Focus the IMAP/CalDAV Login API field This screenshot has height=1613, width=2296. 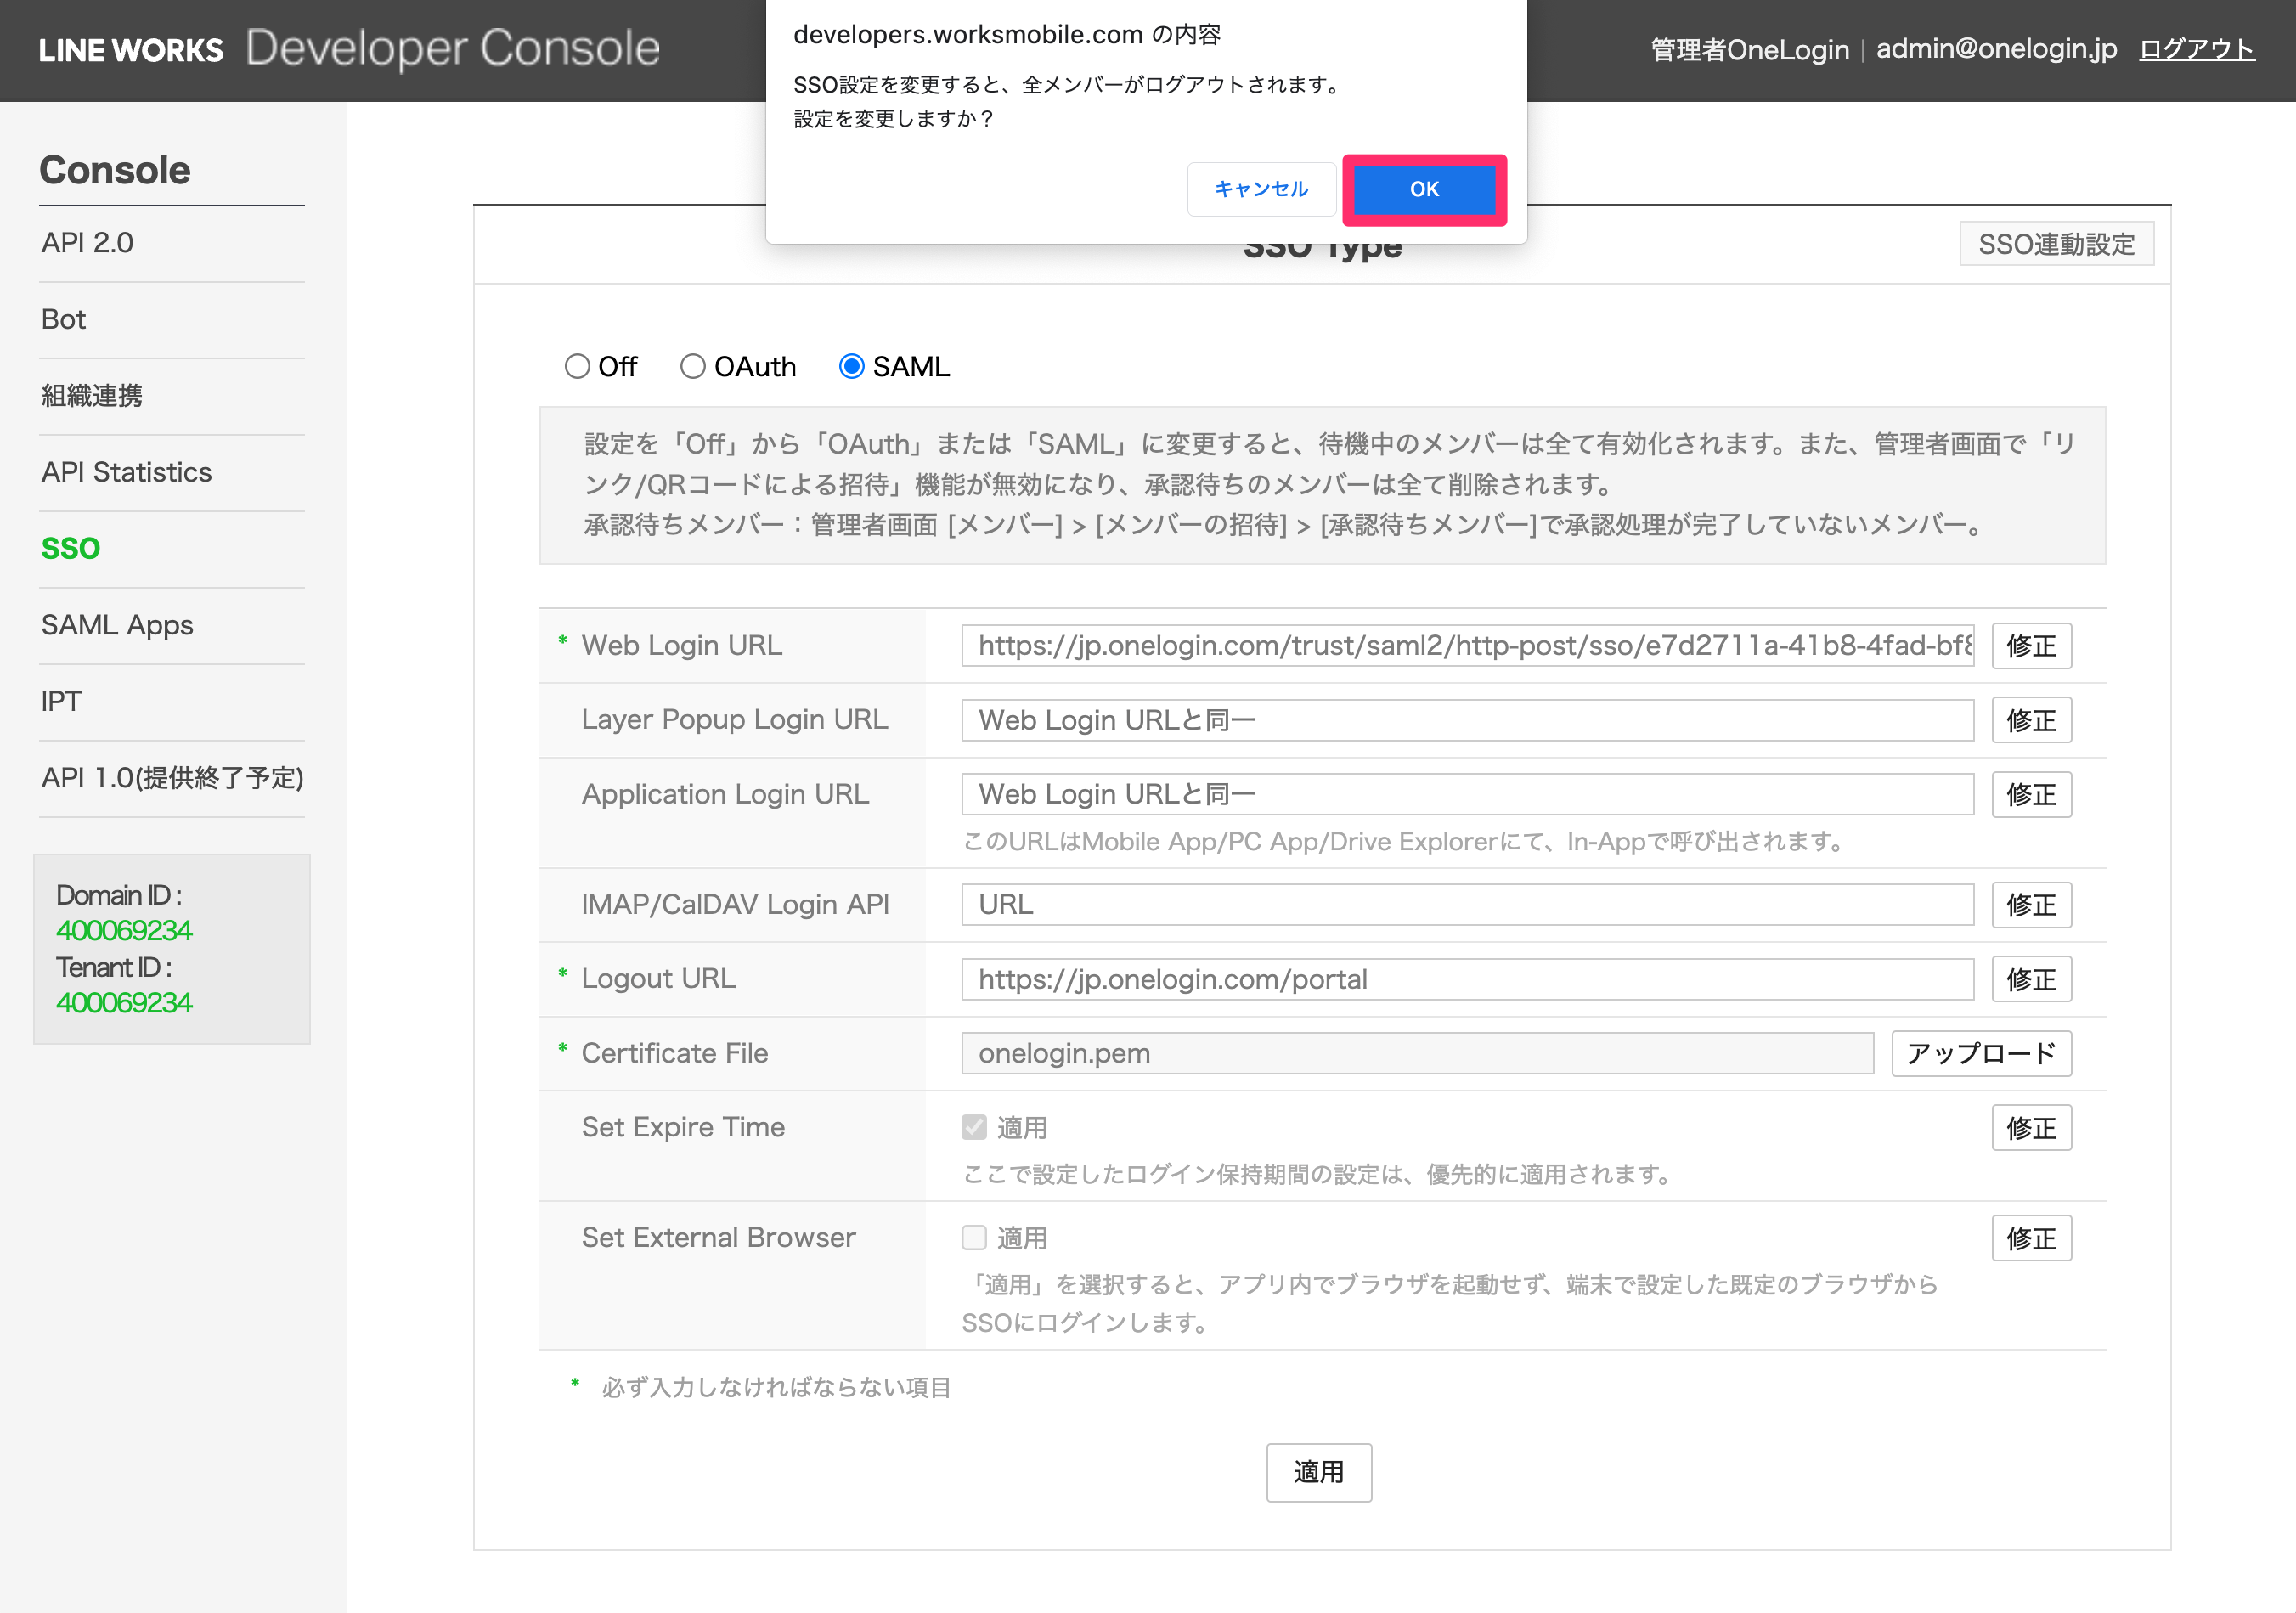point(1467,905)
